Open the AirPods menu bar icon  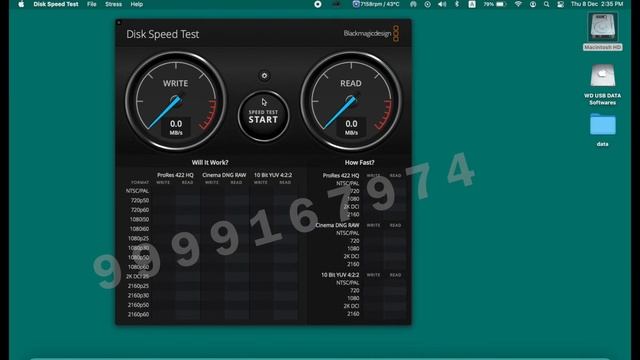pyautogui.click(x=413, y=4)
